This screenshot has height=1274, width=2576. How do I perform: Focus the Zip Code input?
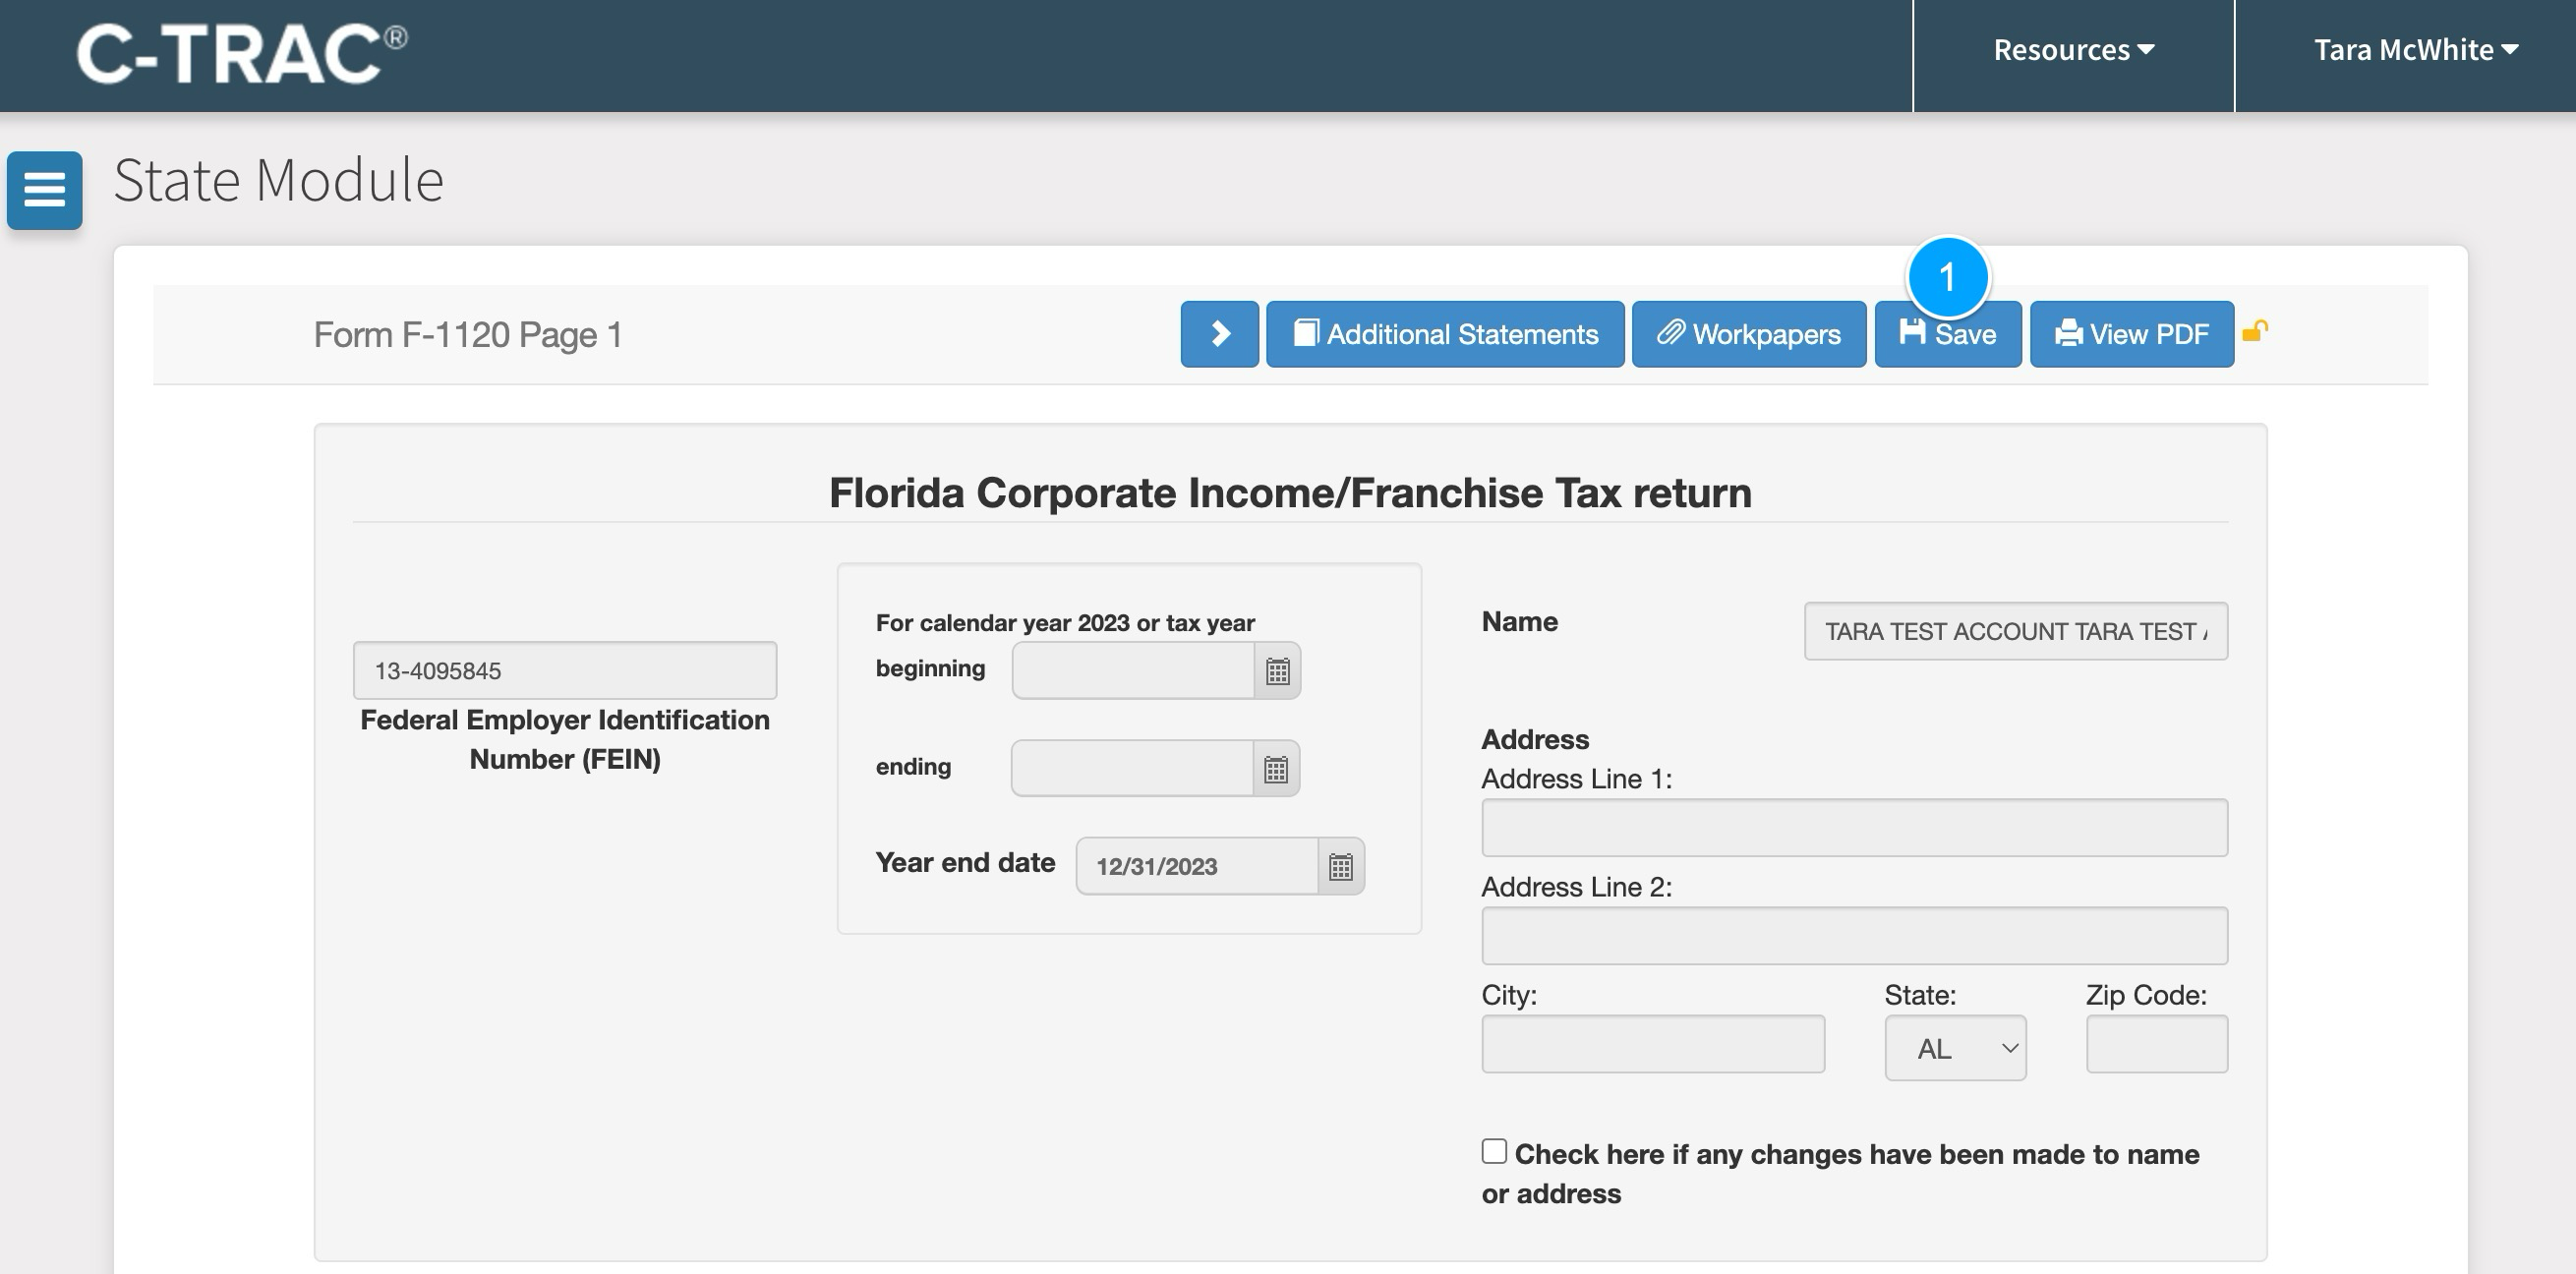click(2156, 1044)
